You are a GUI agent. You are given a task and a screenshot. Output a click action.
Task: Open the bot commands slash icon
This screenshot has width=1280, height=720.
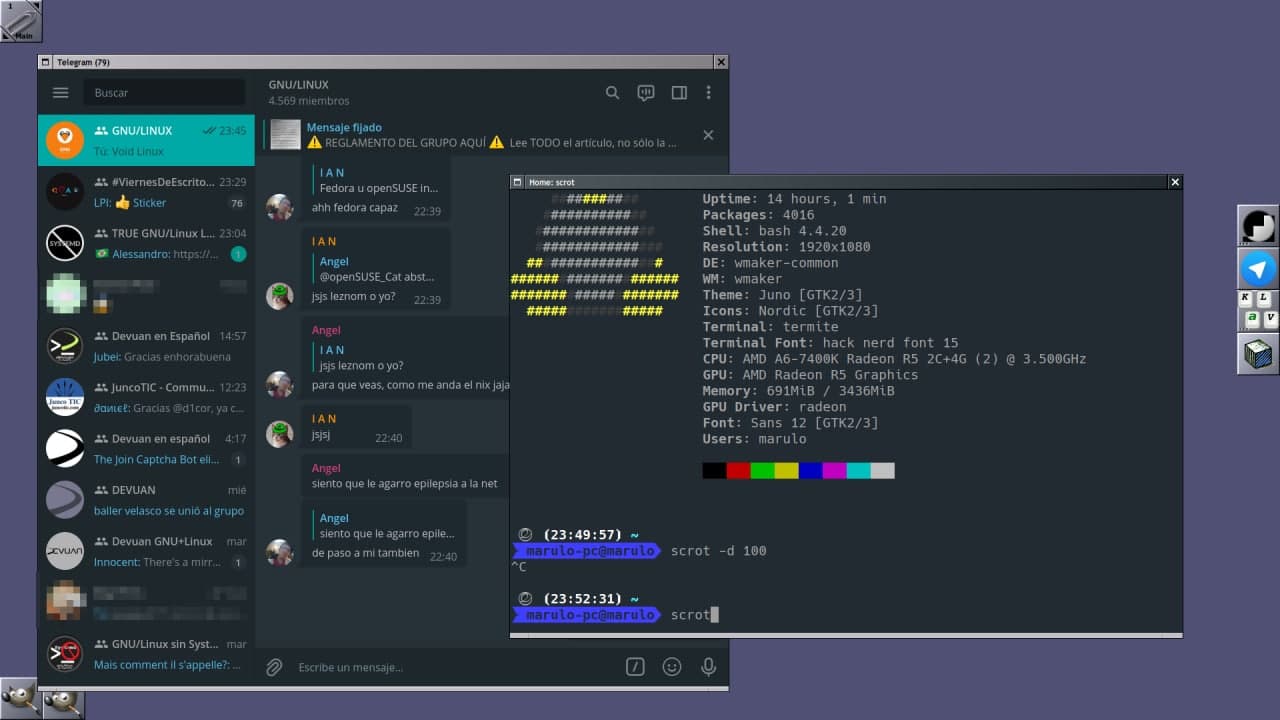(635, 667)
